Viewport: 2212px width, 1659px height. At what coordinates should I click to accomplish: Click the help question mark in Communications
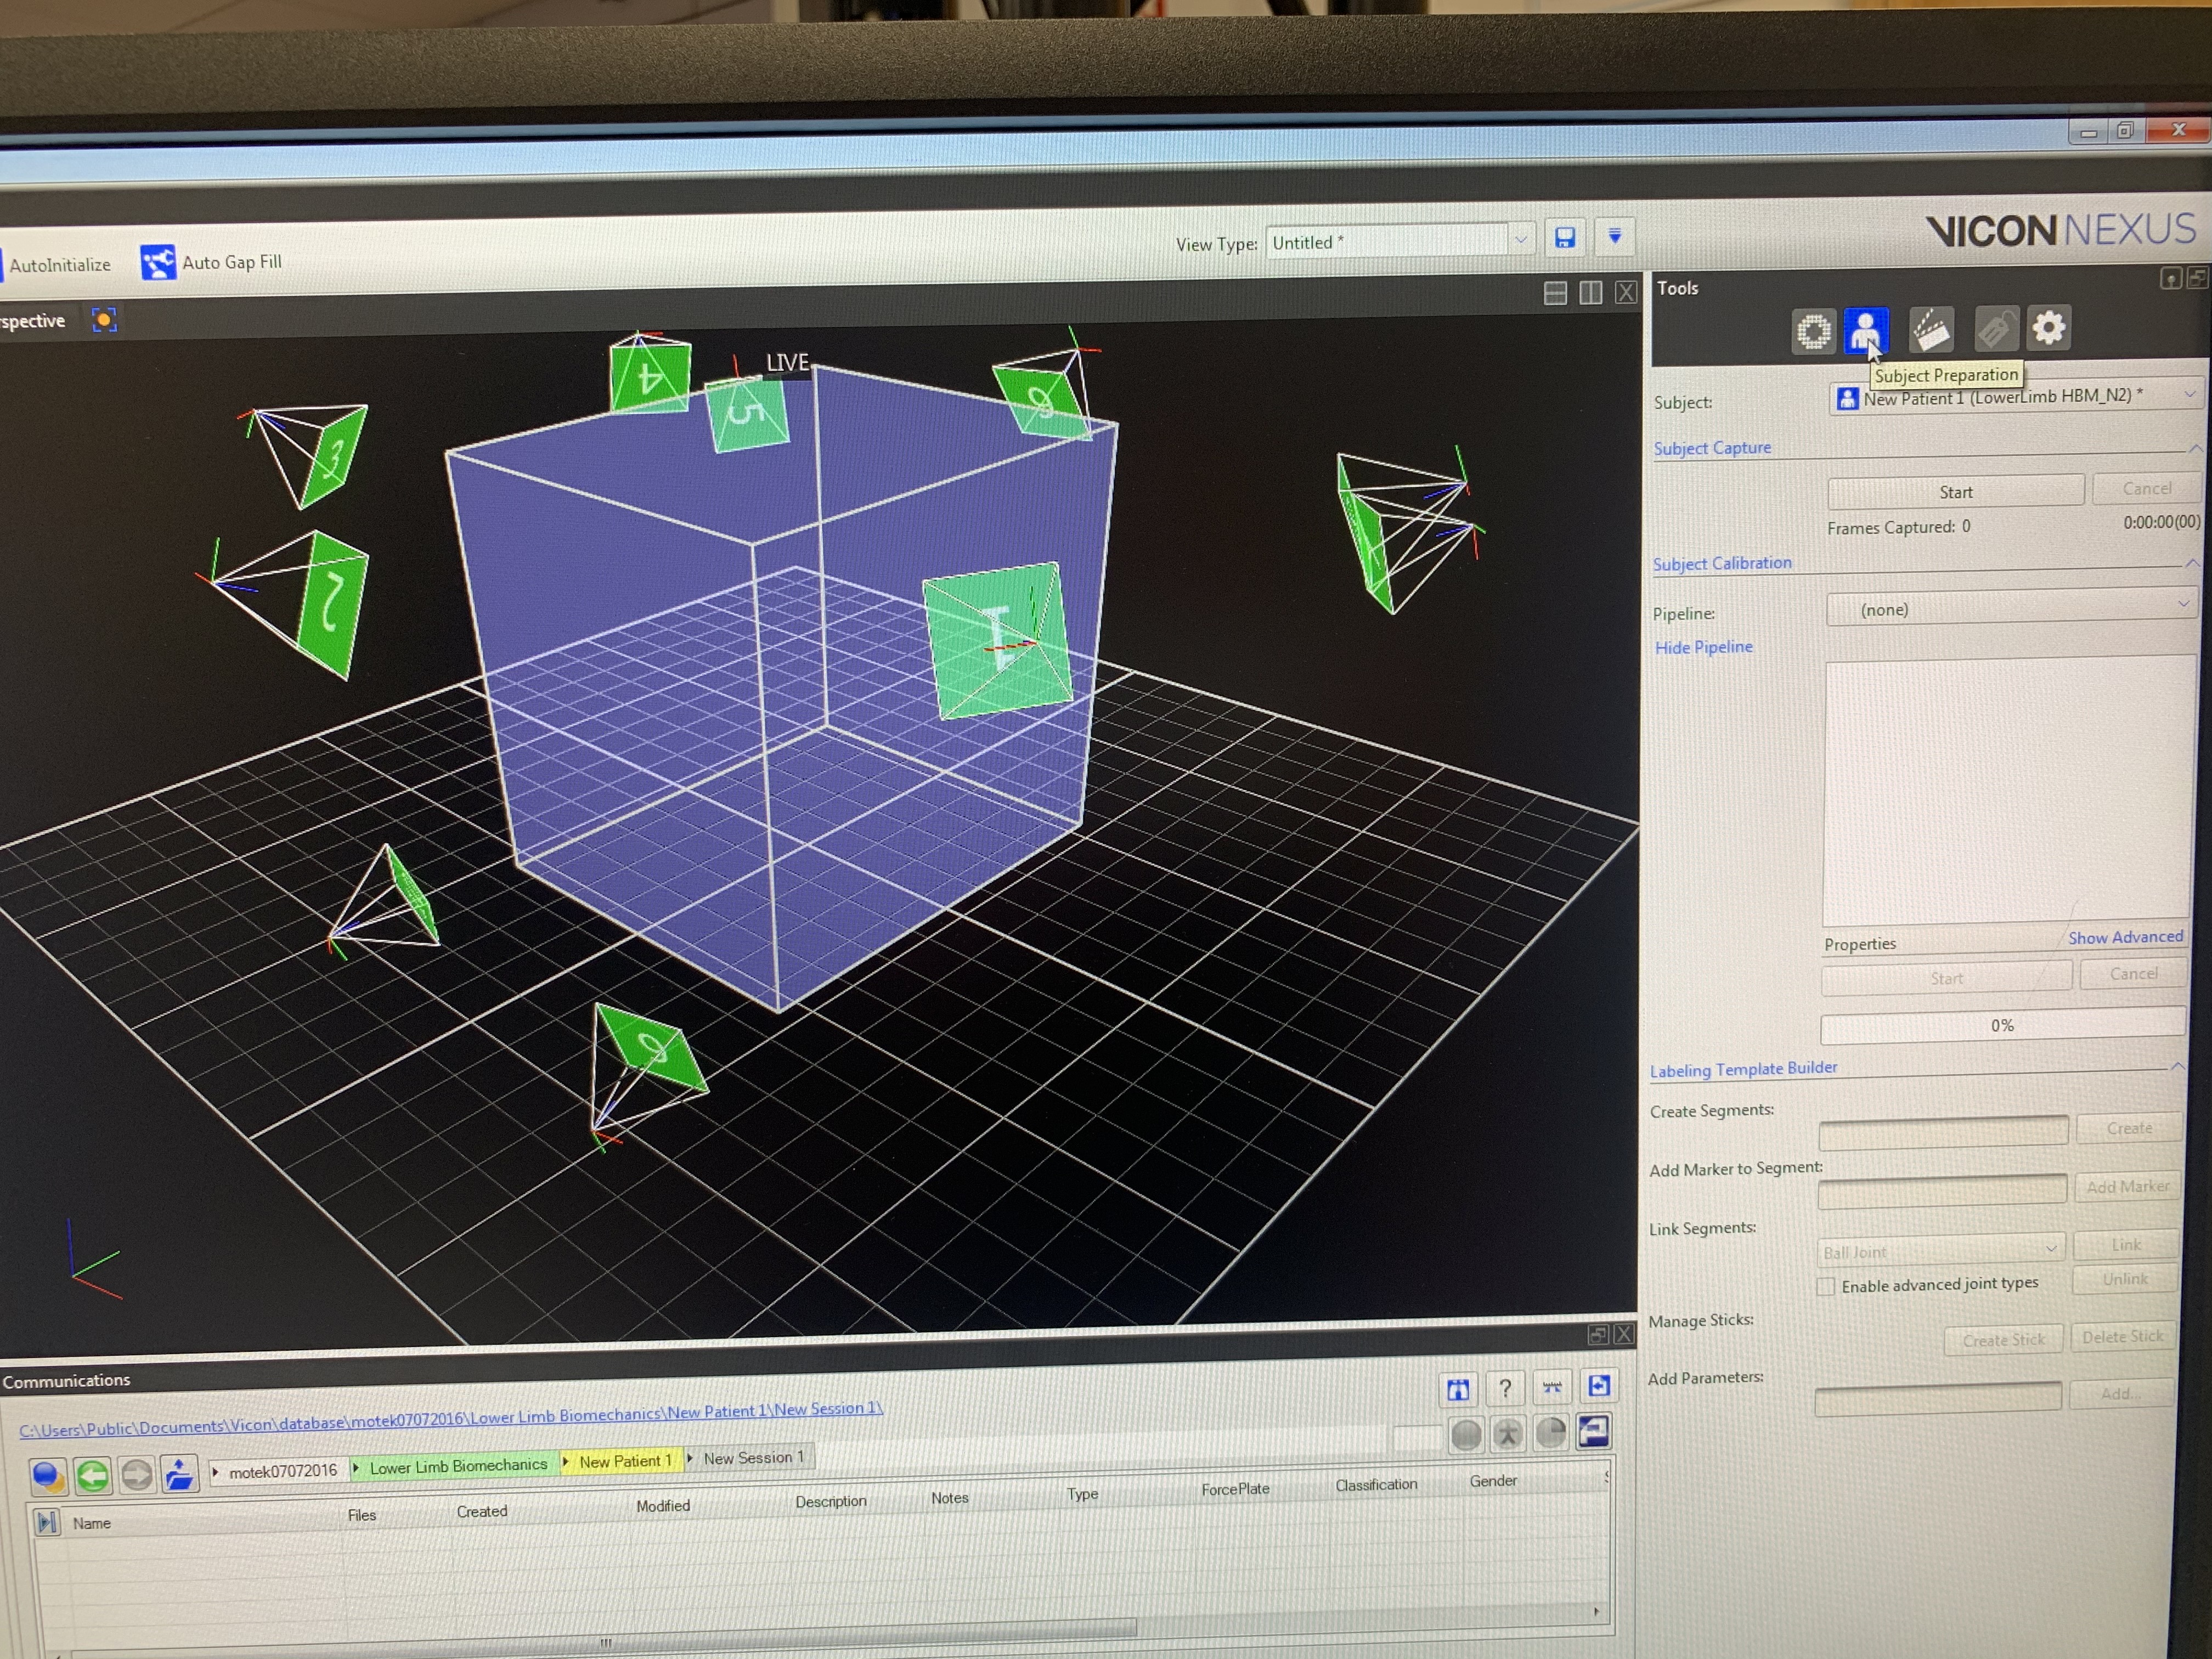(1504, 1387)
